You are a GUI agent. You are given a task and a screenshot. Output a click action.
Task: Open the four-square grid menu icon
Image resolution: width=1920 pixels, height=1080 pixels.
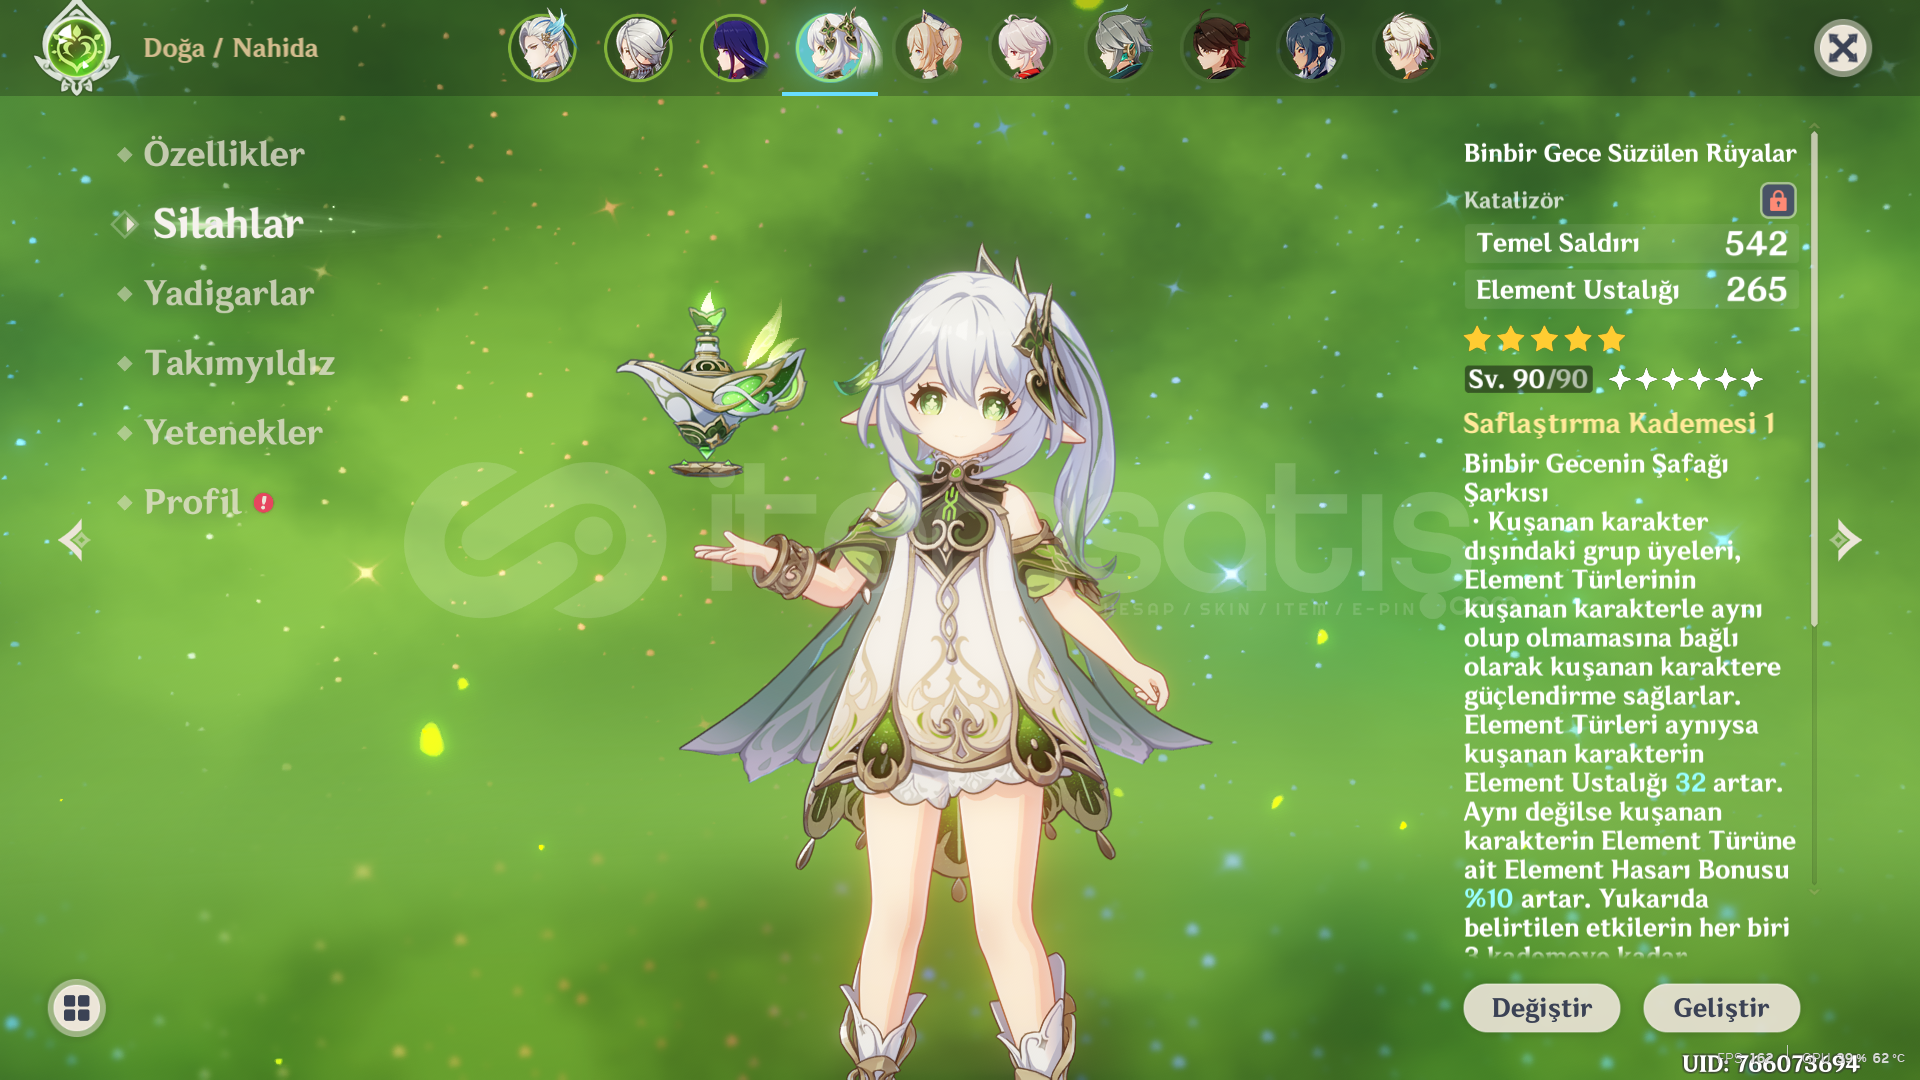(77, 1008)
